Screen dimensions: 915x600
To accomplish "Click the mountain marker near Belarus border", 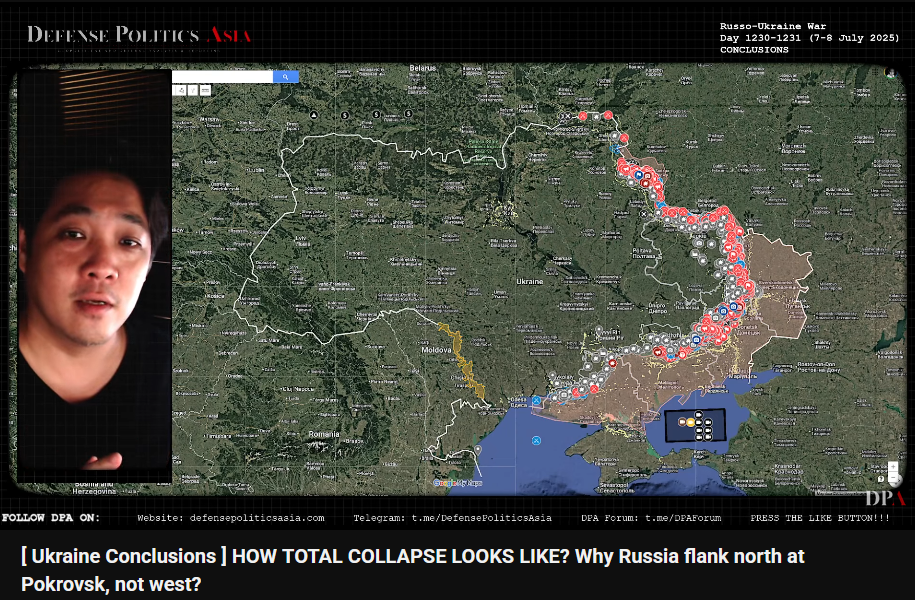I will click(x=314, y=115).
